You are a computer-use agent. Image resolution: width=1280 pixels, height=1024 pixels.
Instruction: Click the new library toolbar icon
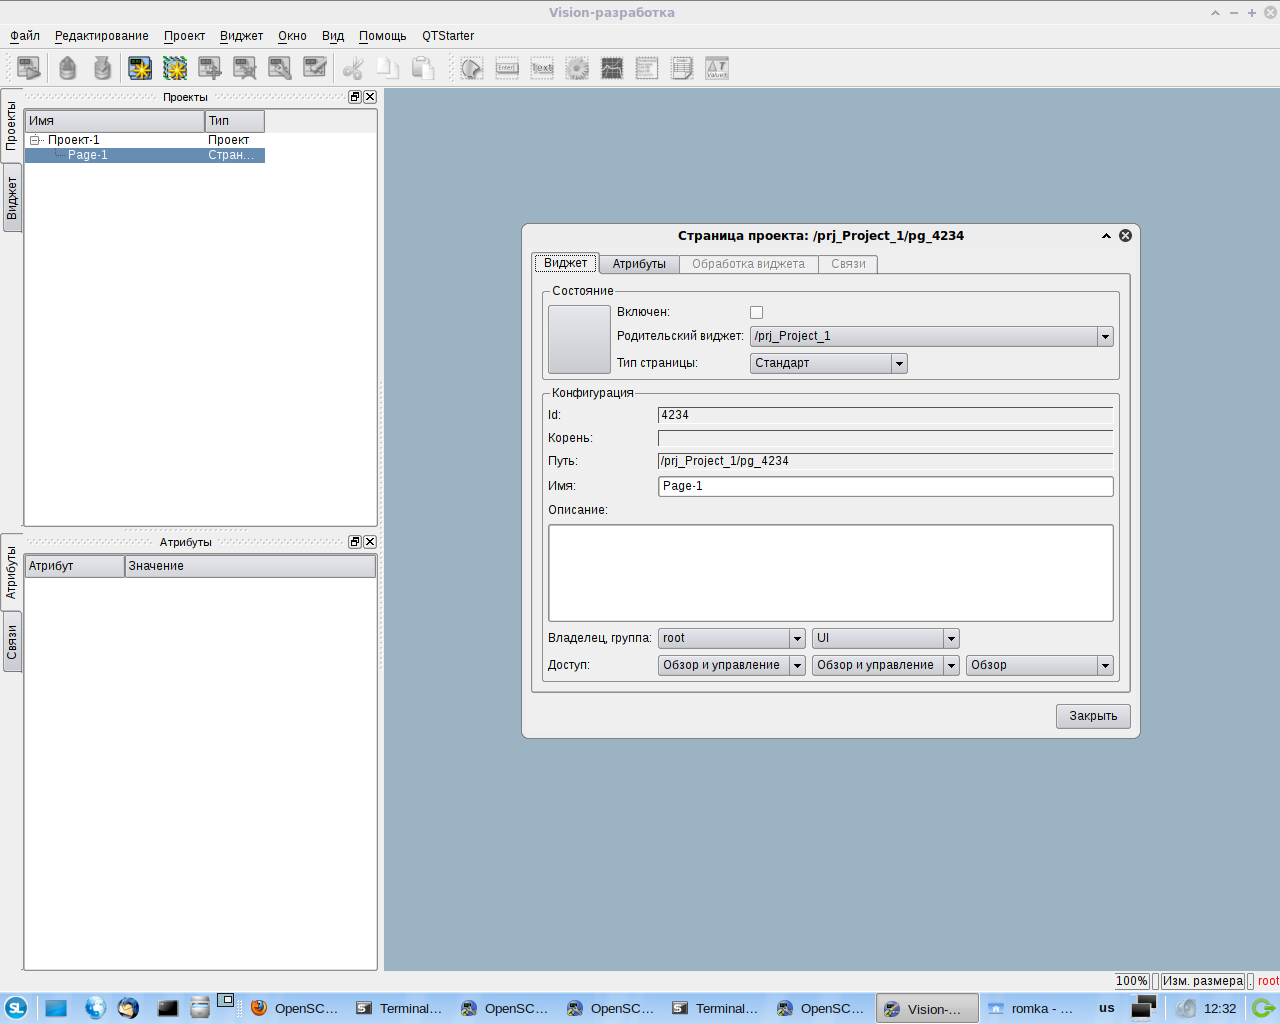coord(175,68)
